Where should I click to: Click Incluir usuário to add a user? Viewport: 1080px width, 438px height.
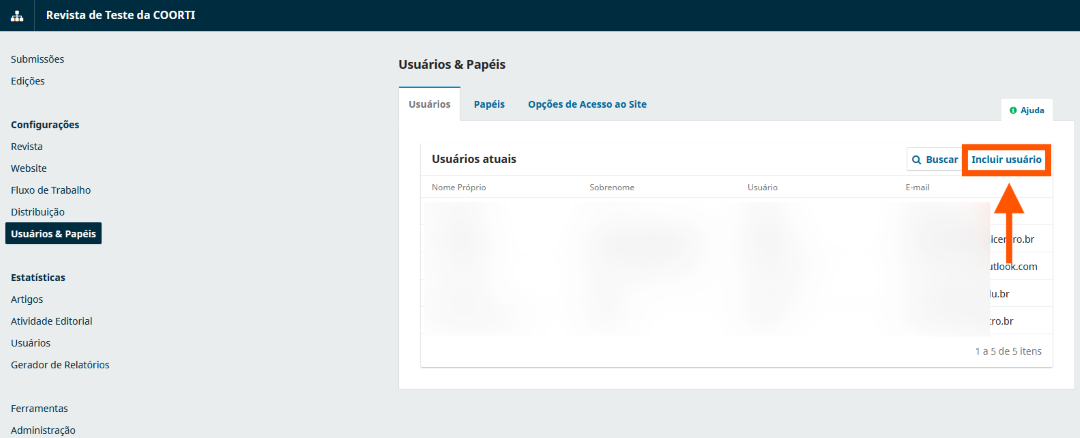click(x=1006, y=159)
